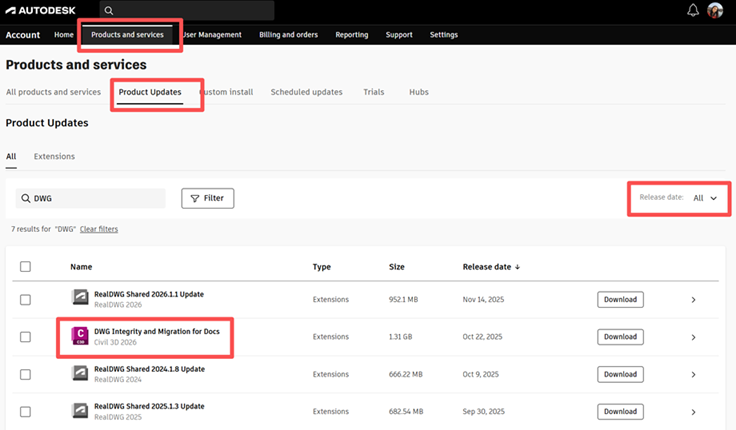
Task: Download DWG Integrity and Migration for Docs
Action: [x=620, y=337]
